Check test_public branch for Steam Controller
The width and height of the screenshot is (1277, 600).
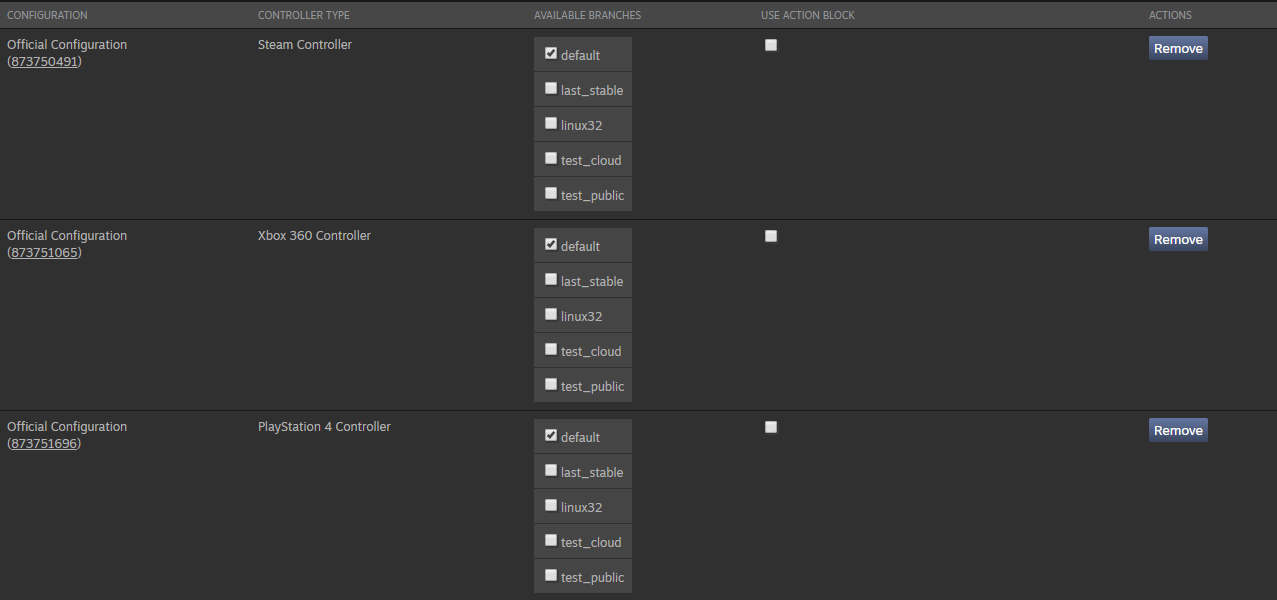point(551,194)
